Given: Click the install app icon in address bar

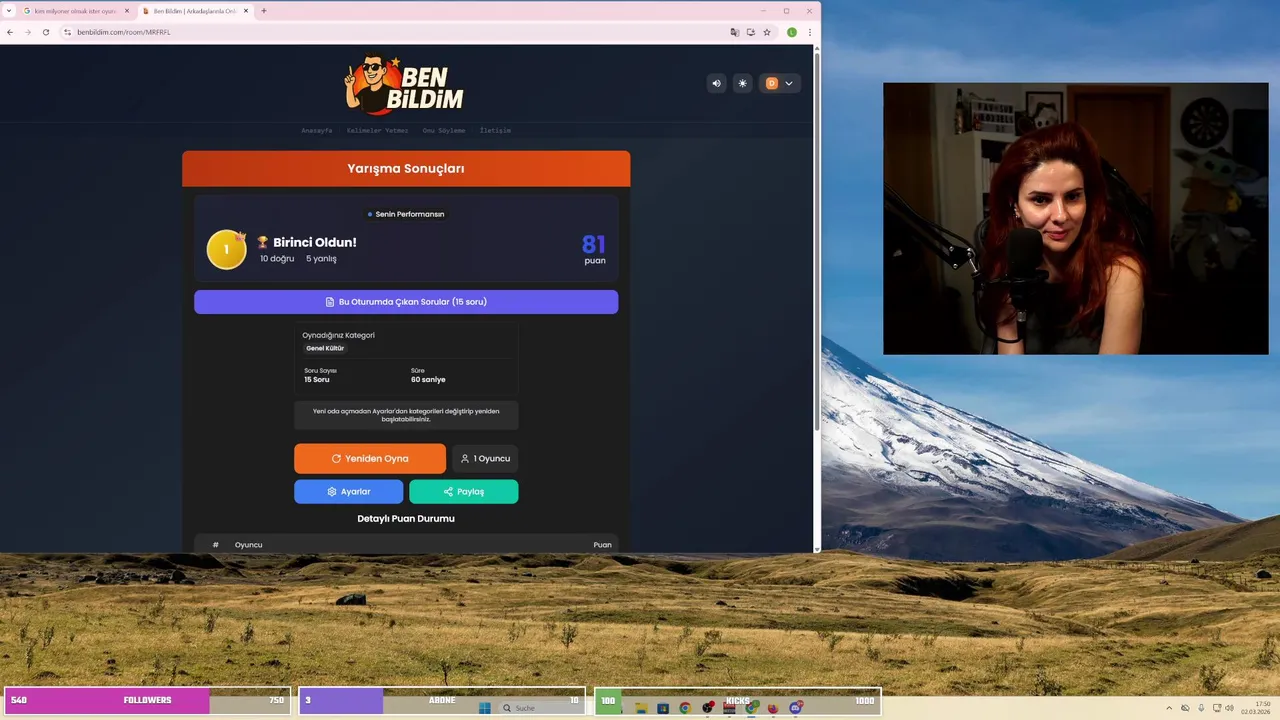Looking at the screenshot, I should click(751, 32).
